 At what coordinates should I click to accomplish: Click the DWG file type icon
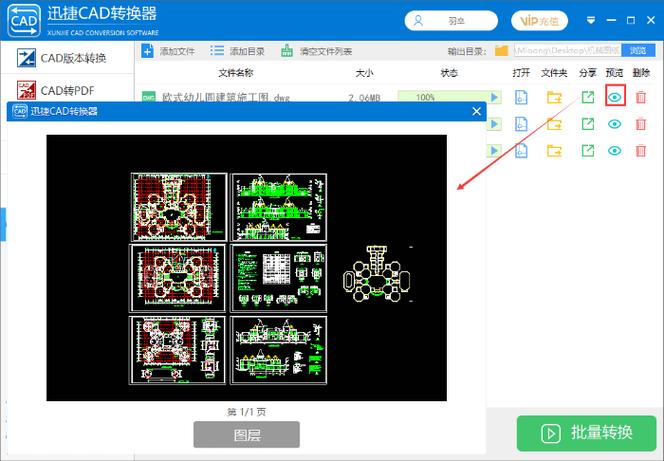(x=148, y=97)
